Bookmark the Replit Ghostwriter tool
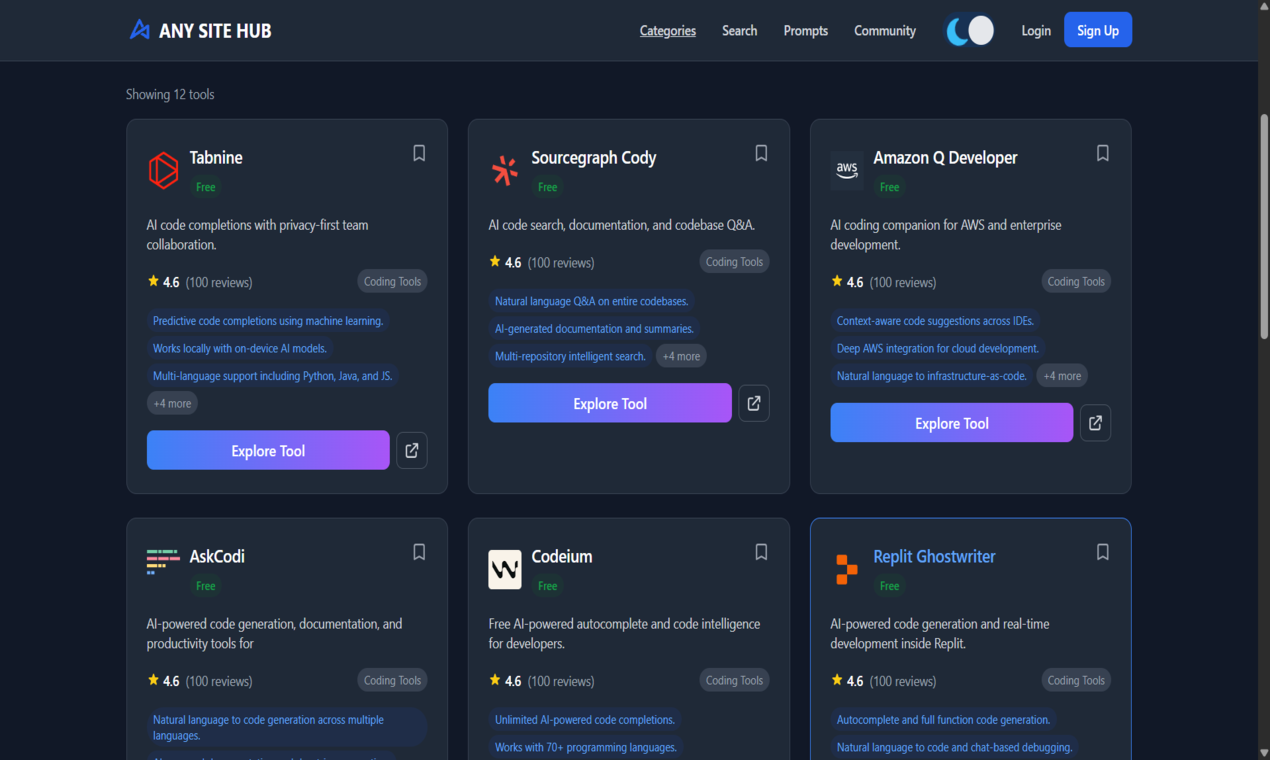Screen dimensions: 1270x760 tap(1102, 552)
